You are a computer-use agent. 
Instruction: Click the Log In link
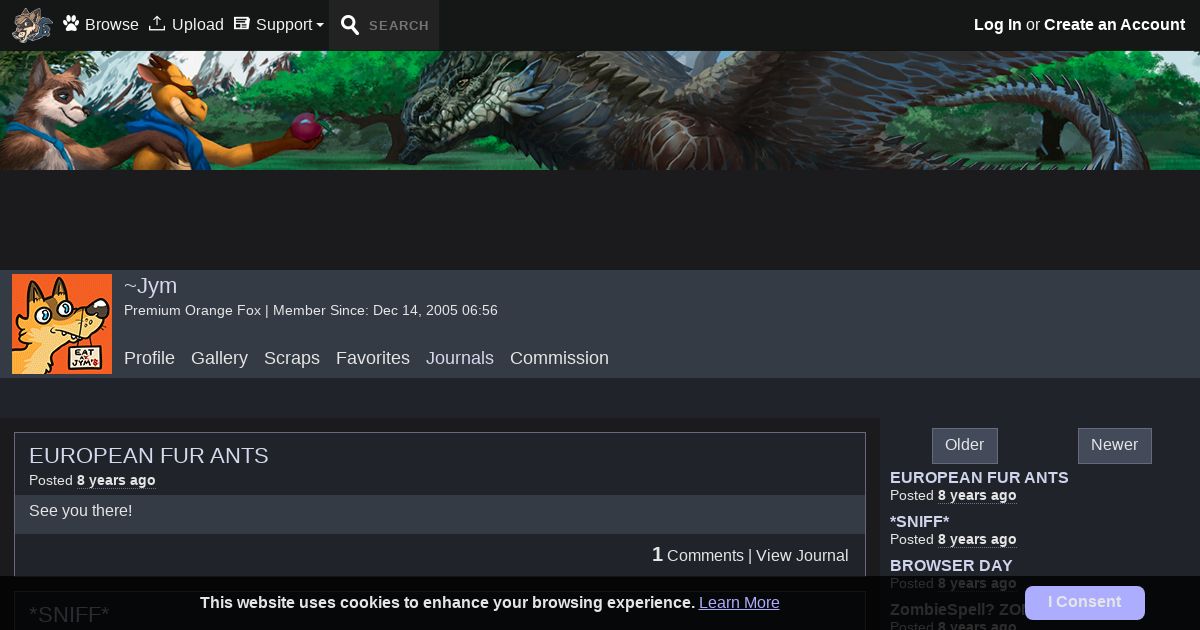[998, 24]
